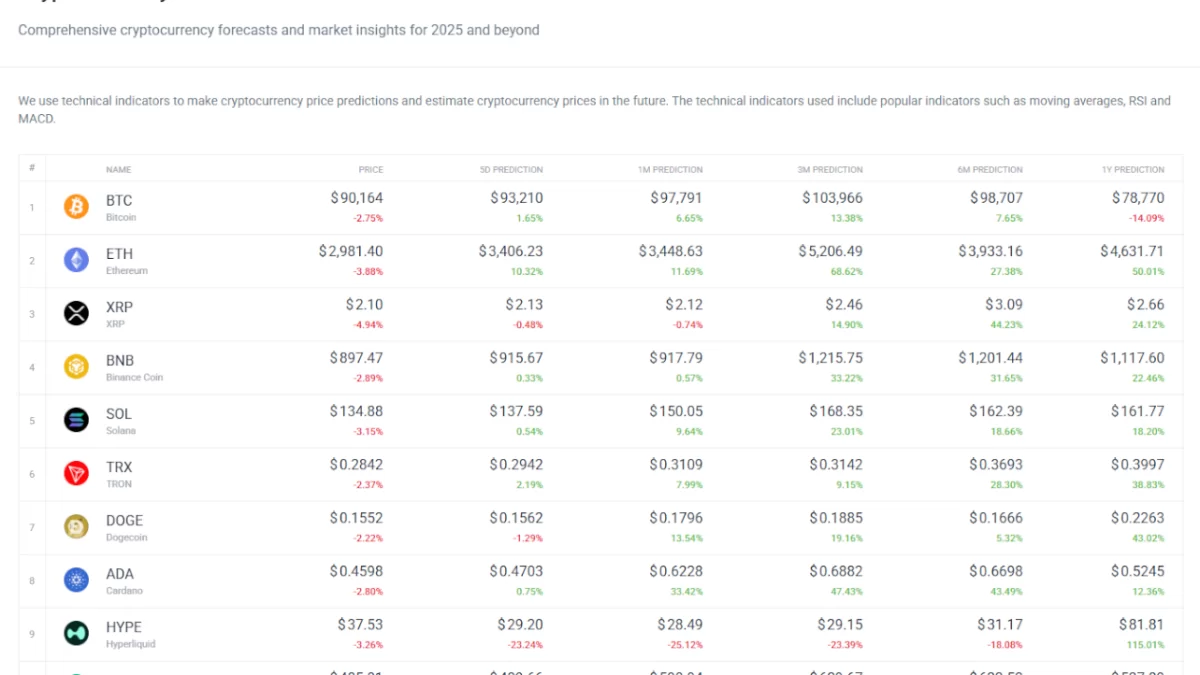Click the Binance Coin icon

point(77,367)
